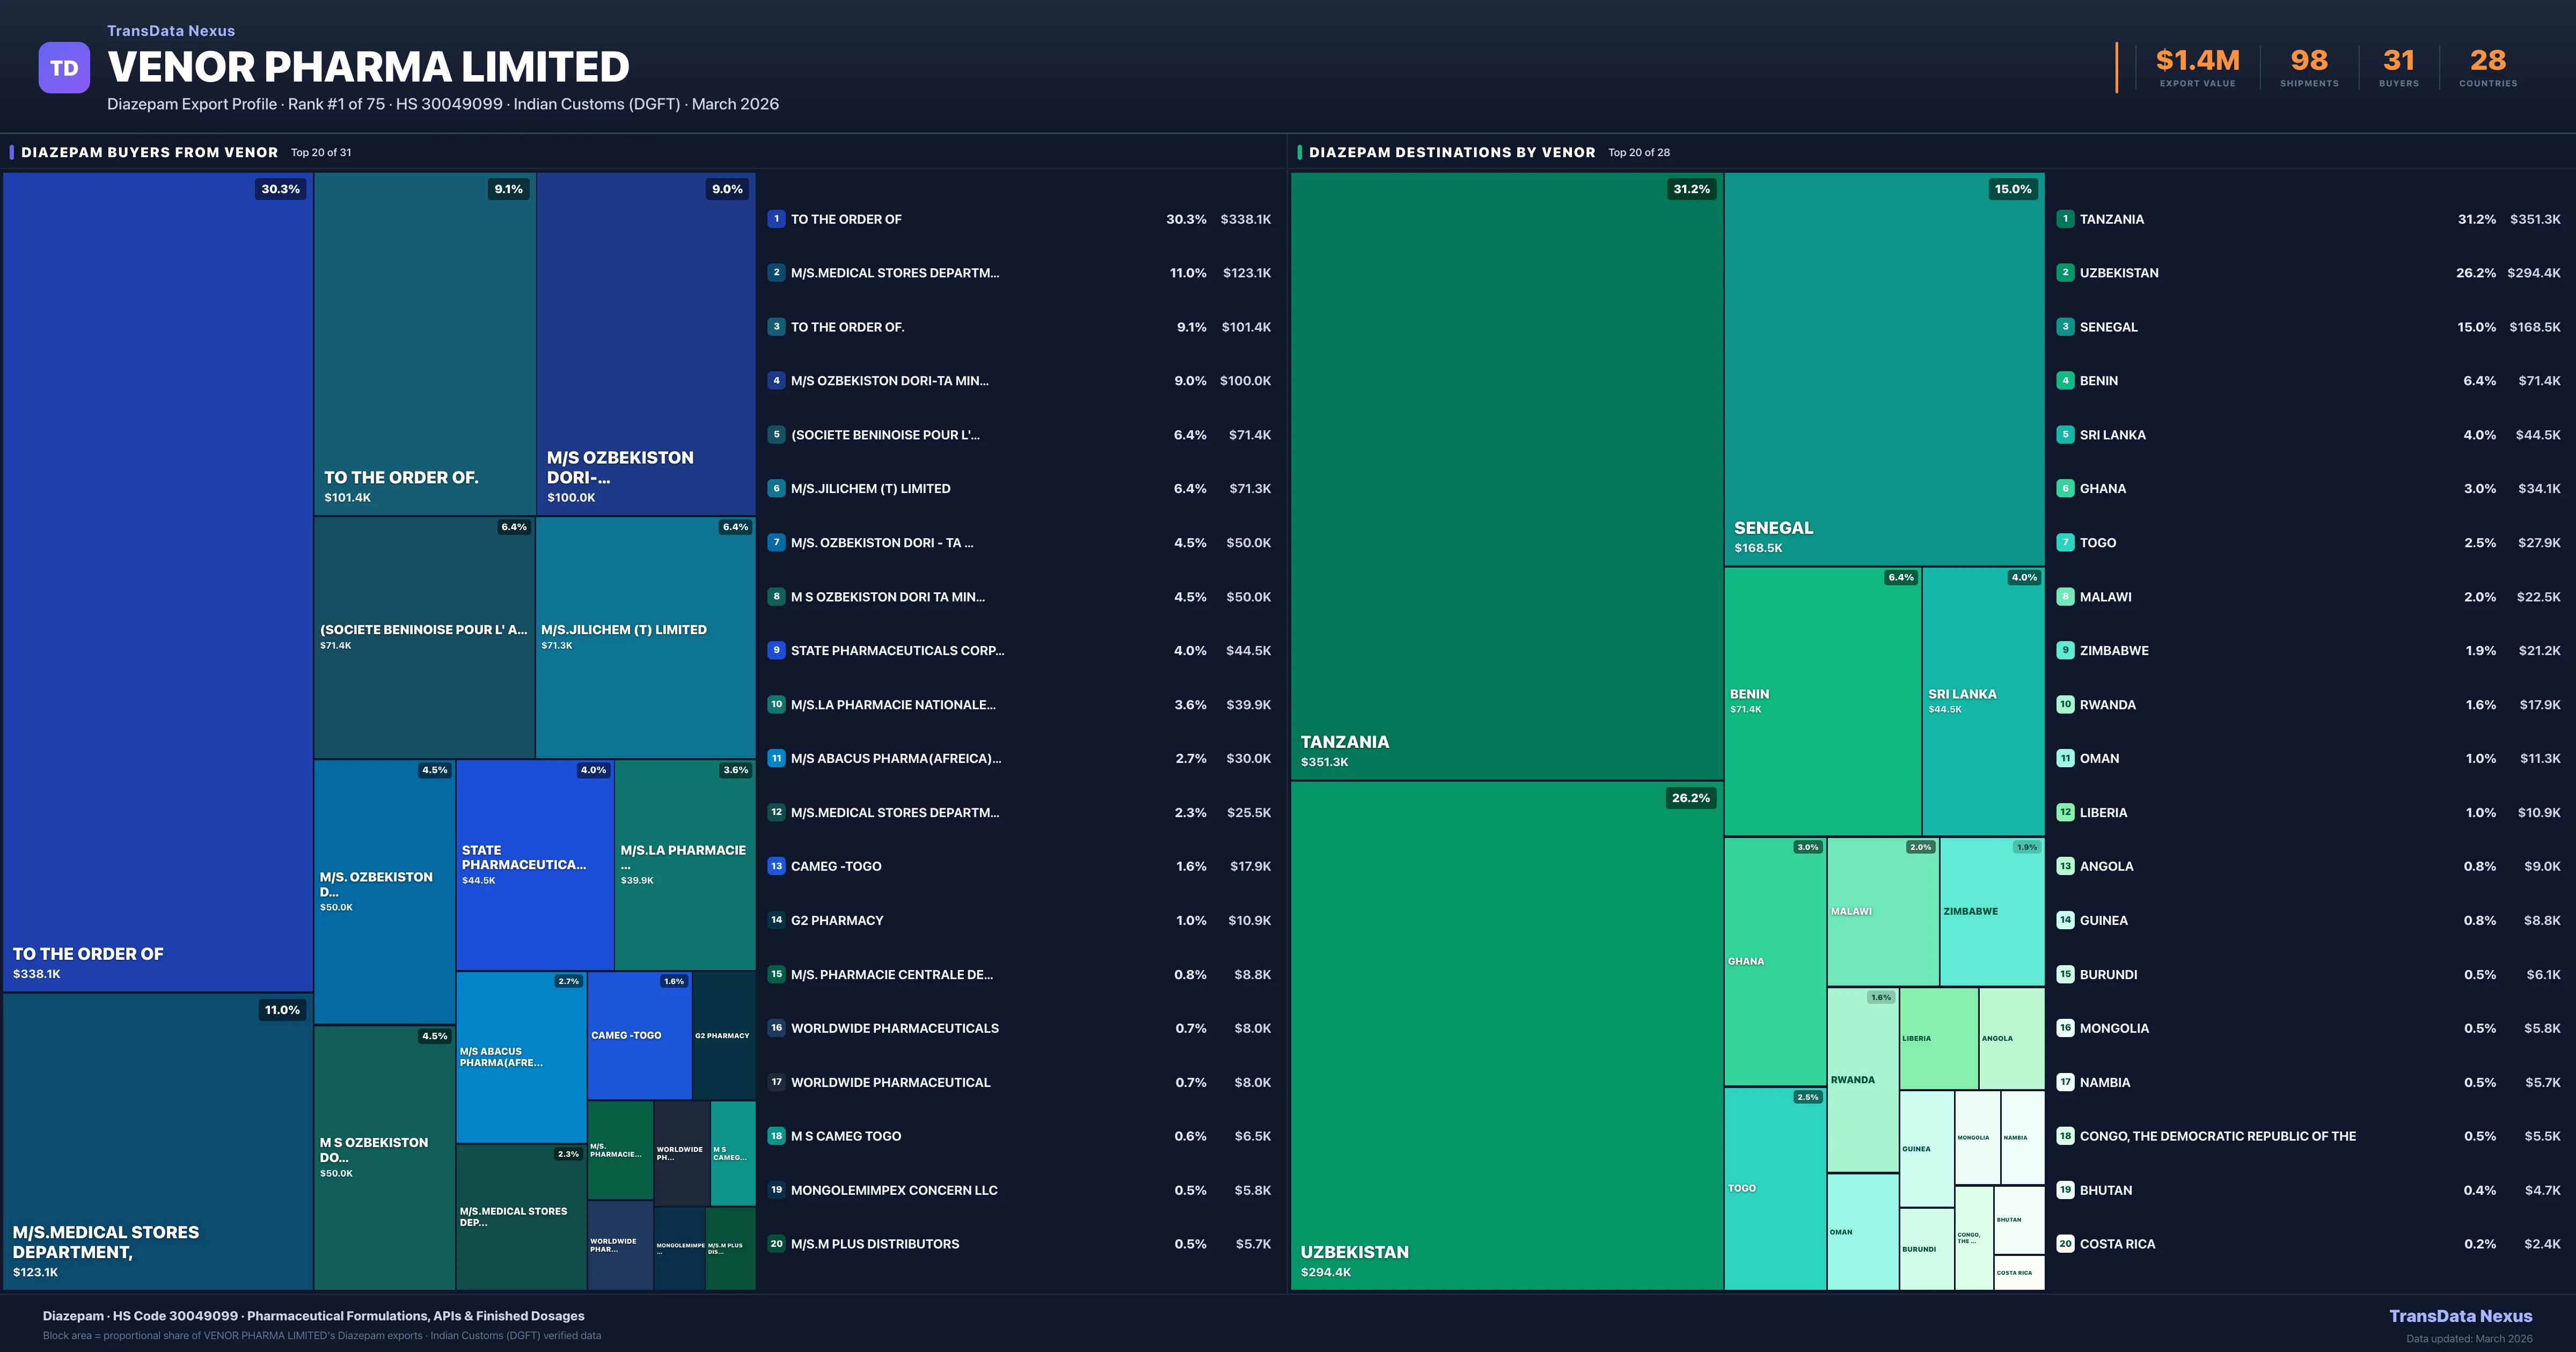
Task: Click badge 9 next to STATE PHARMACEUTICALS CORP
Action: coord(776,650)
